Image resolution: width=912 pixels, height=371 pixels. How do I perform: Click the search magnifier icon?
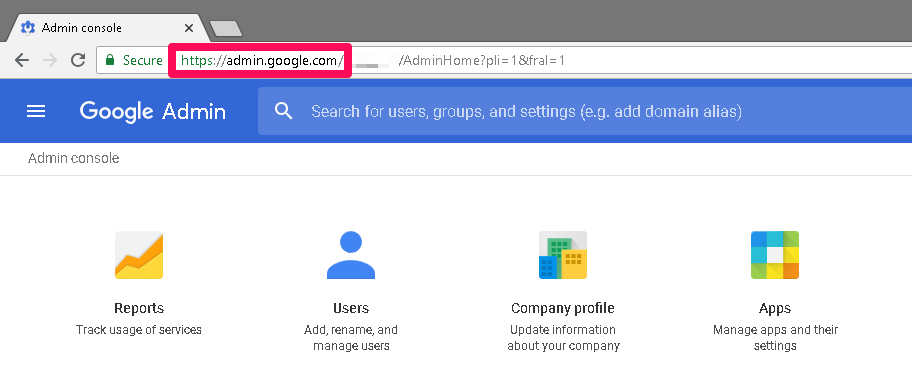tap(283, 110)
